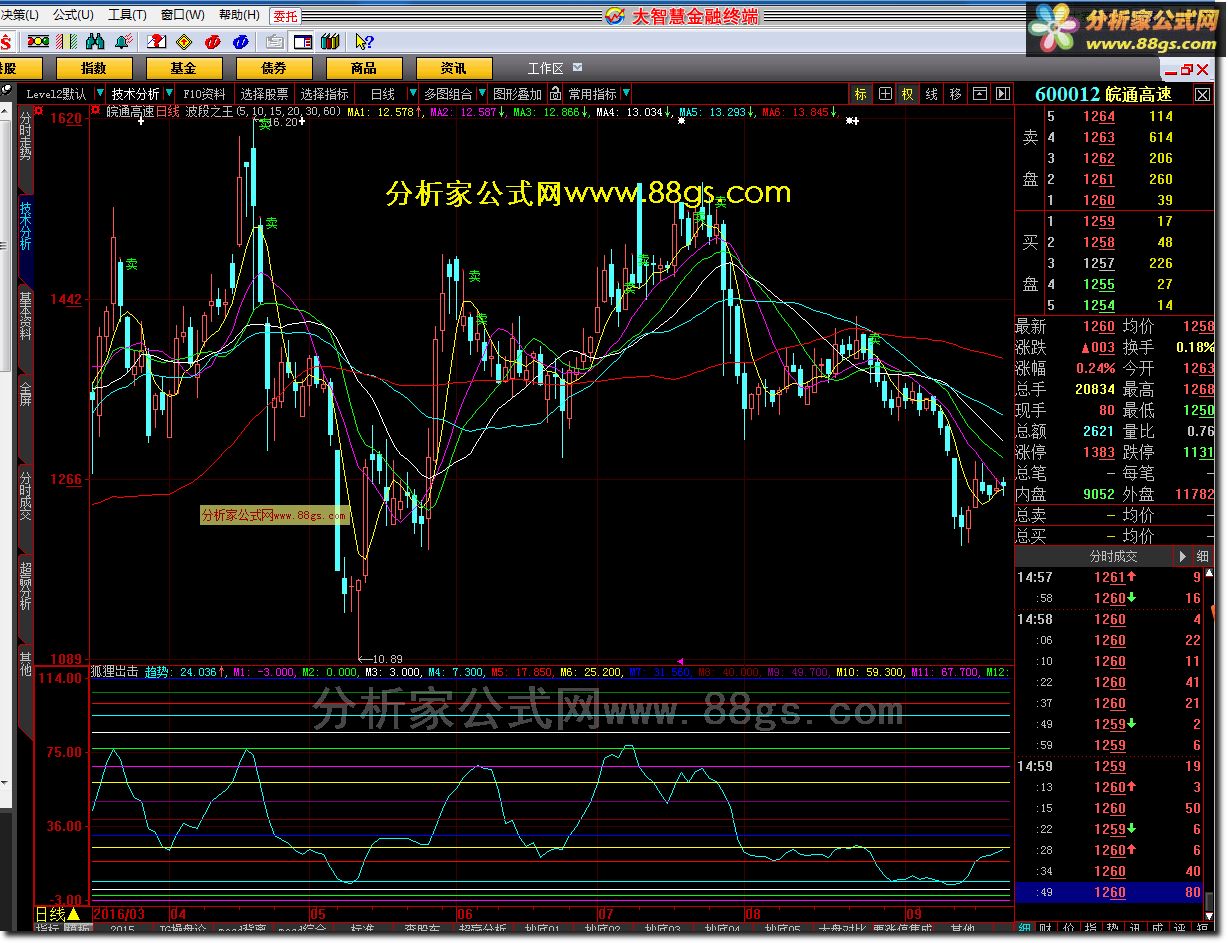Click the traffic light indicator toolbar icon
Image resolution: width=1228 pixels, height=943 pixels.
click(x=38, y=42)
